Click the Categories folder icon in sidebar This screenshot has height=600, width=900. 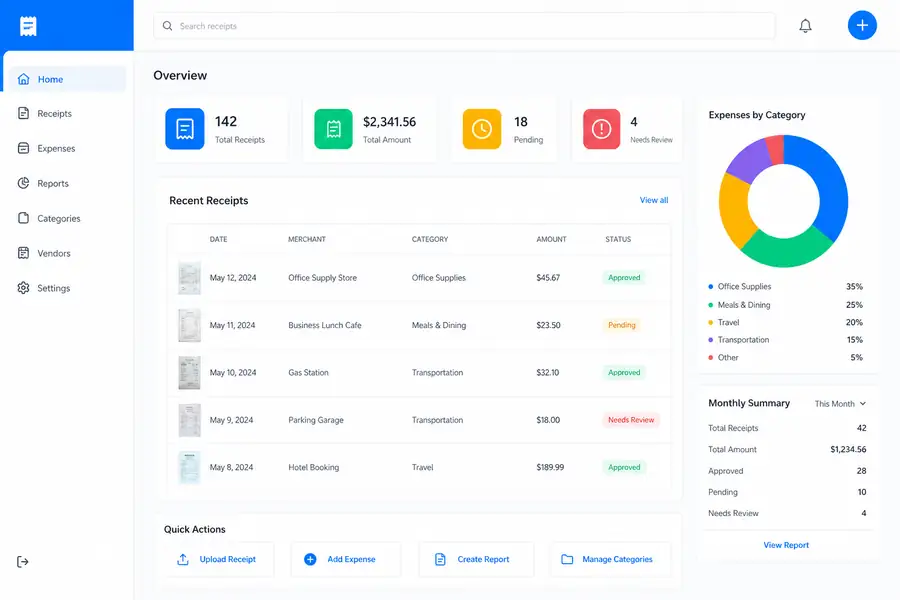[x=24, y=218]
